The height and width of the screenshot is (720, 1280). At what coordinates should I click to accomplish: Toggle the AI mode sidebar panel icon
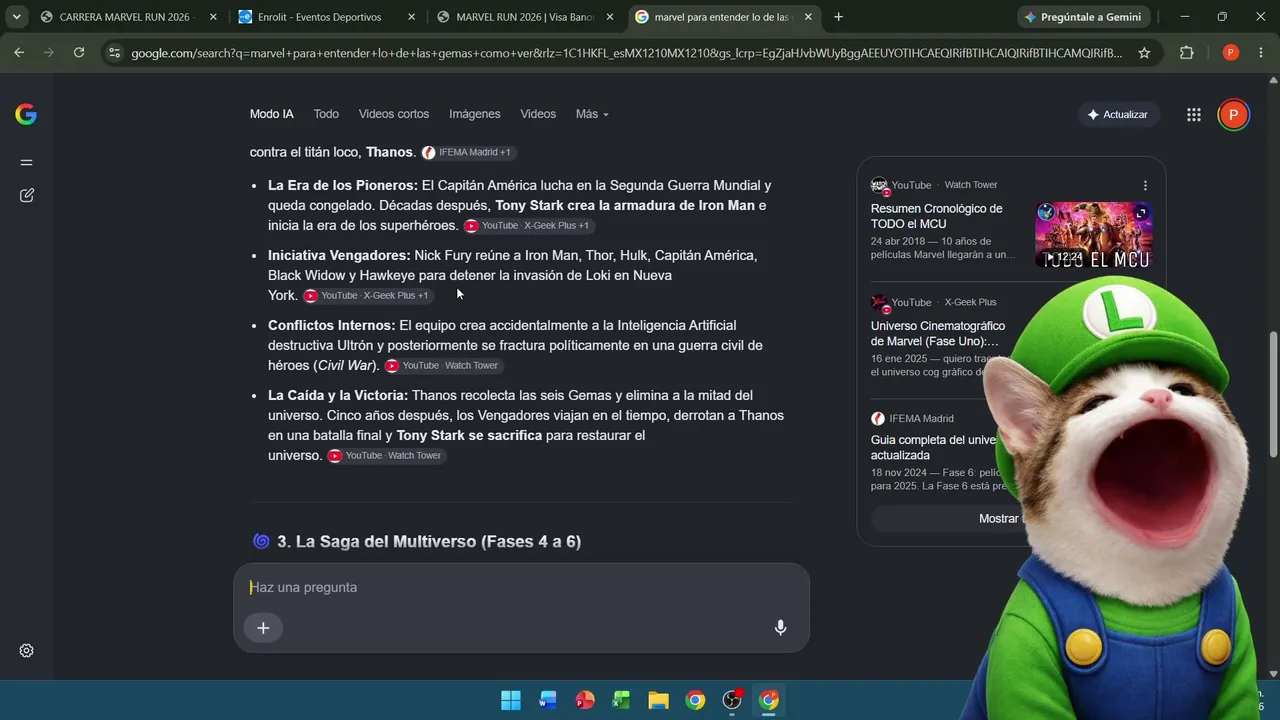(x=27, y=162)
